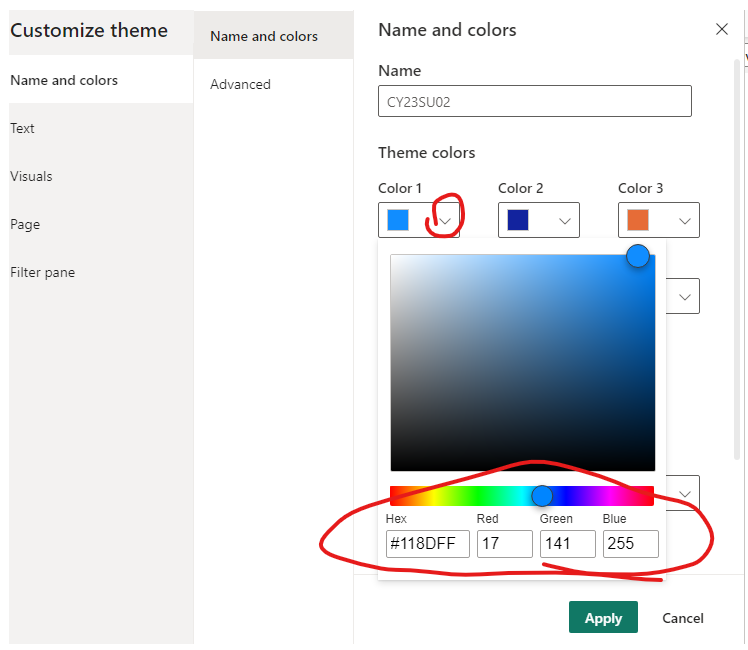This screenshot has width=748, height=650.
Task: Open the Filter pane settings section
Action: click(101, 272)
